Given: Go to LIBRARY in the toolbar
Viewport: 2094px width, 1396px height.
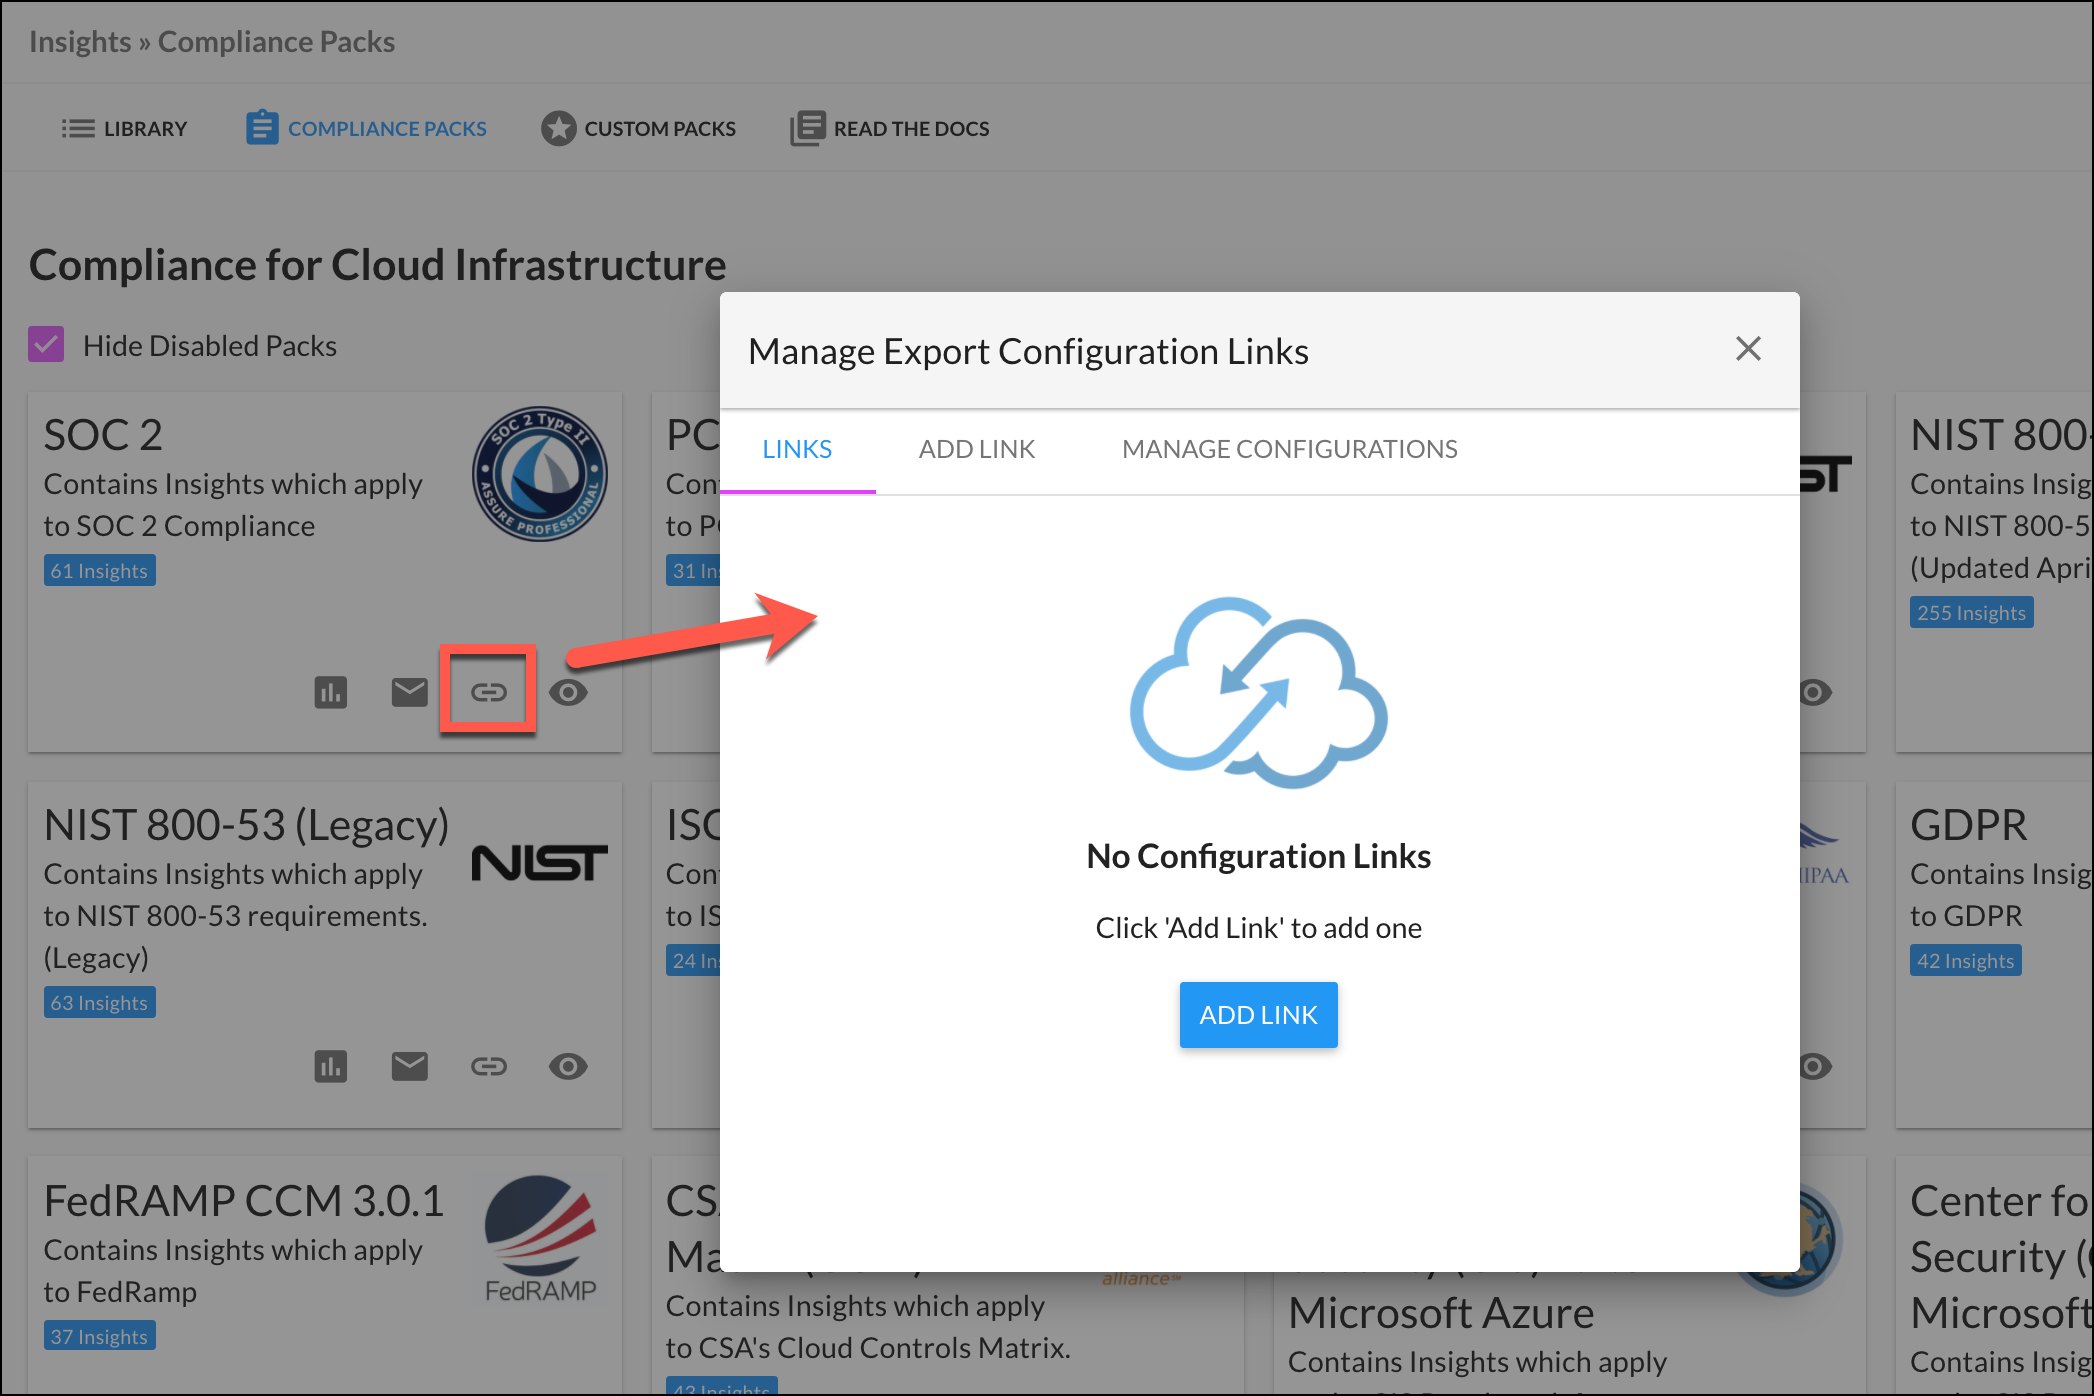Looking at the screenshot, I should [x=124, y=129].
